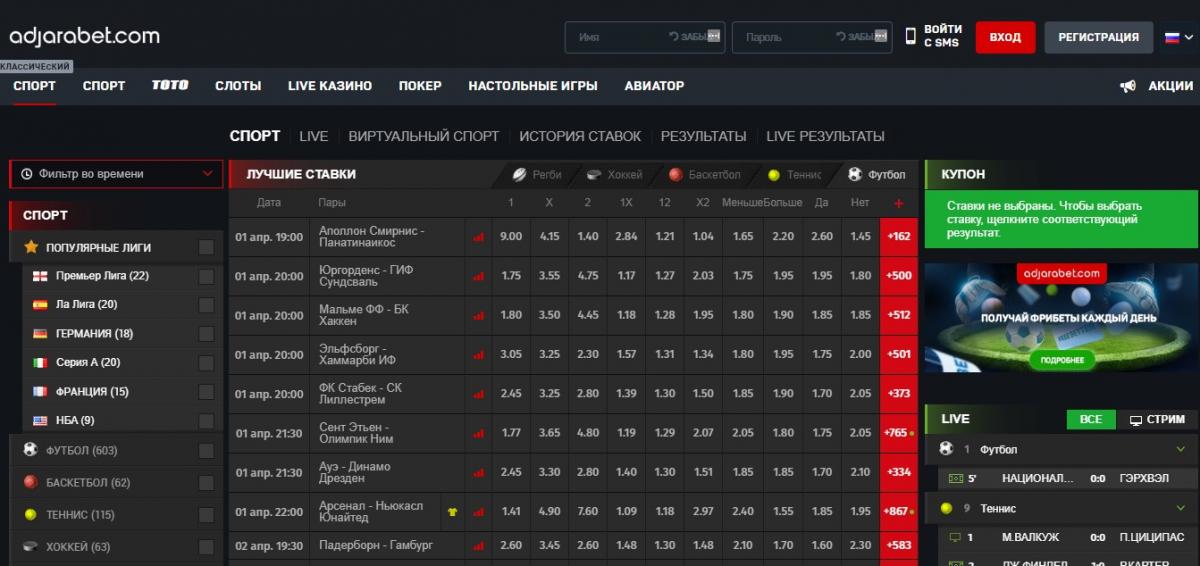Click the France flag next to ФРАНЦИЯ
The image size is (1200, 566).
coord(40,392)
